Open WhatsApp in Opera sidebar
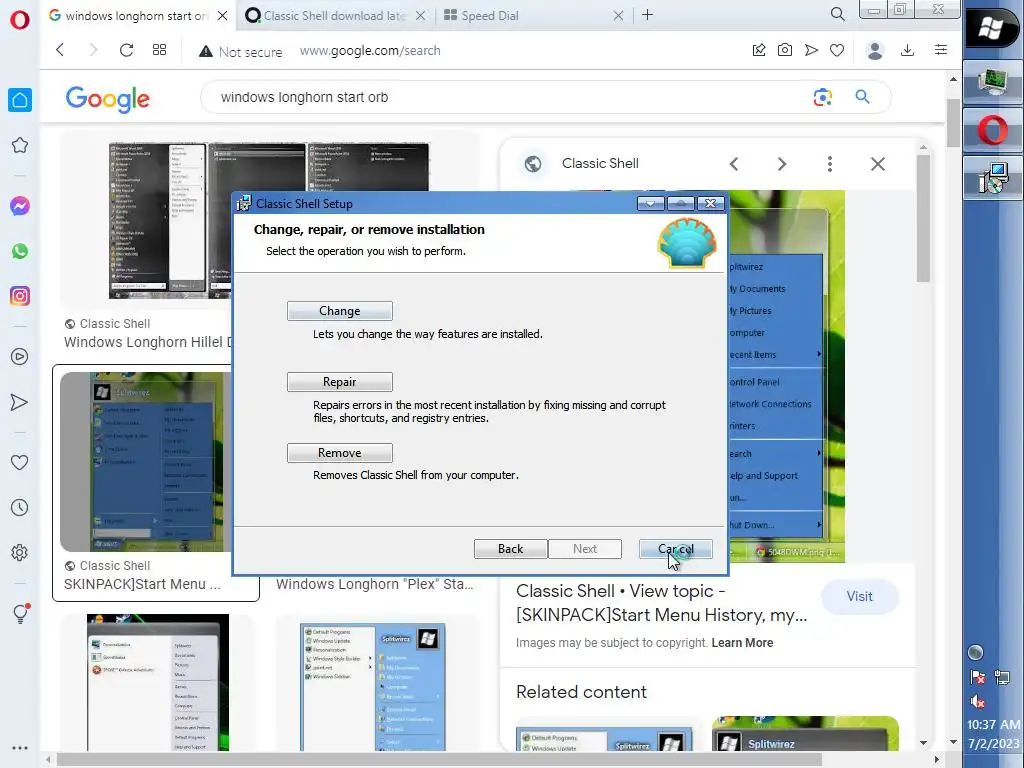The width and height of the screenshot is (1024, 768). click(20, 251)
